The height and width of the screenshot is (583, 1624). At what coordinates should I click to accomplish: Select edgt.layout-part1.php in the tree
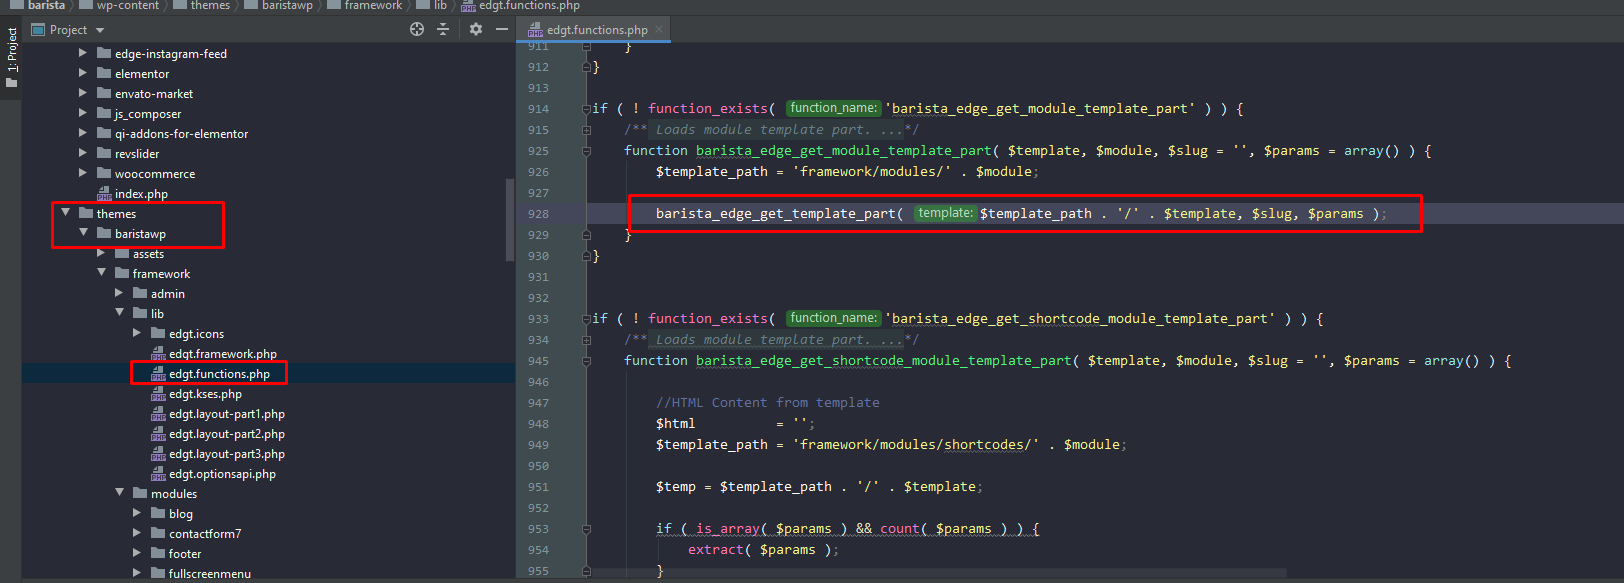pyautogui.click(x=227, y=414)
